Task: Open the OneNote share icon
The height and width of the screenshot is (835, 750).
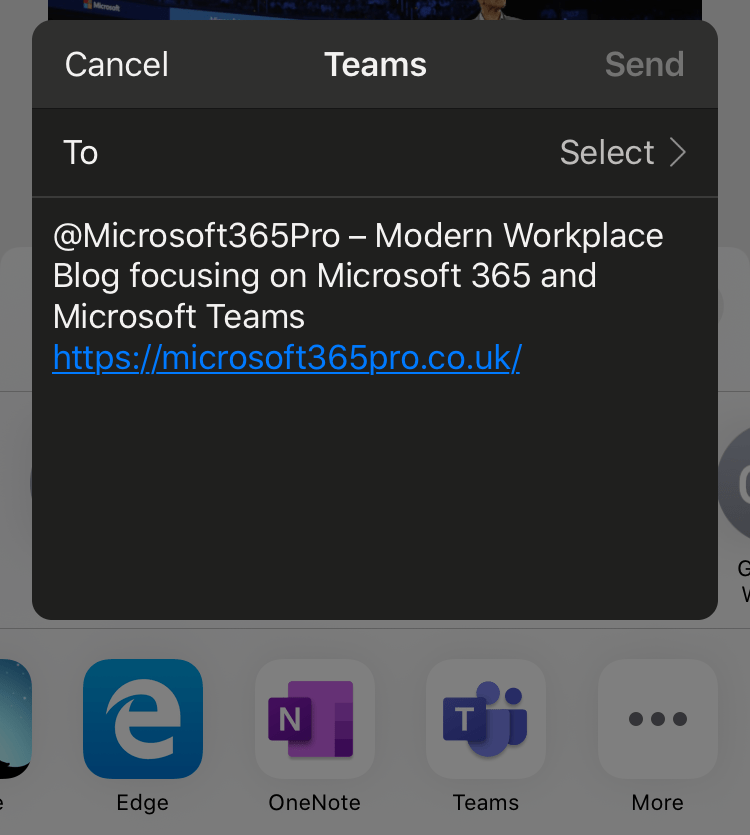Action: point(315,719)
